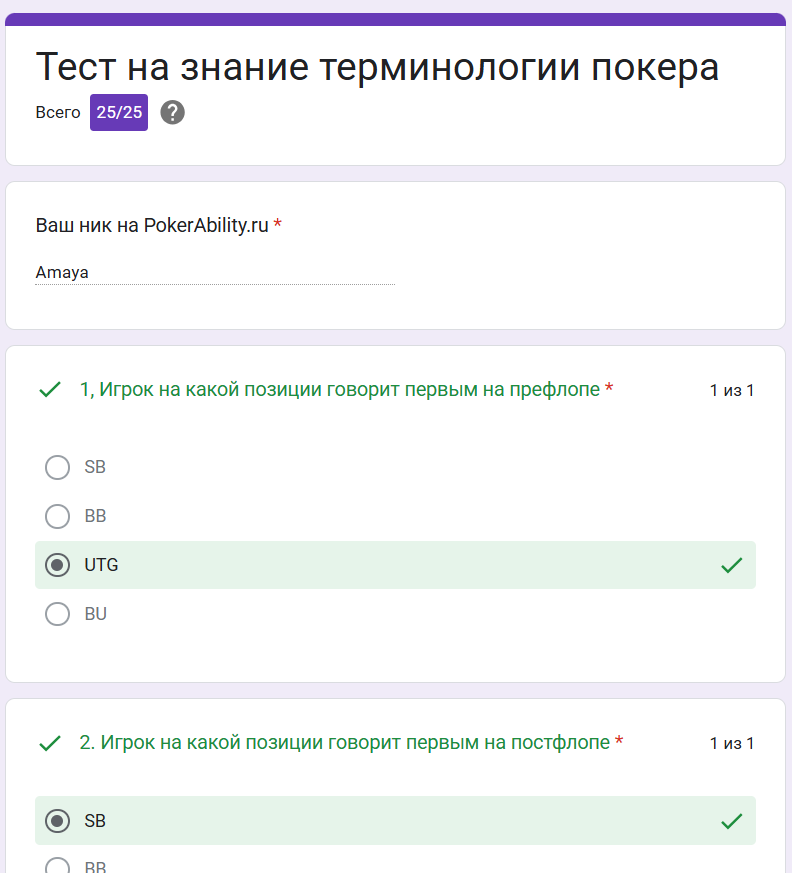
Task: Select the SB option in question 2
Action: 57,821
